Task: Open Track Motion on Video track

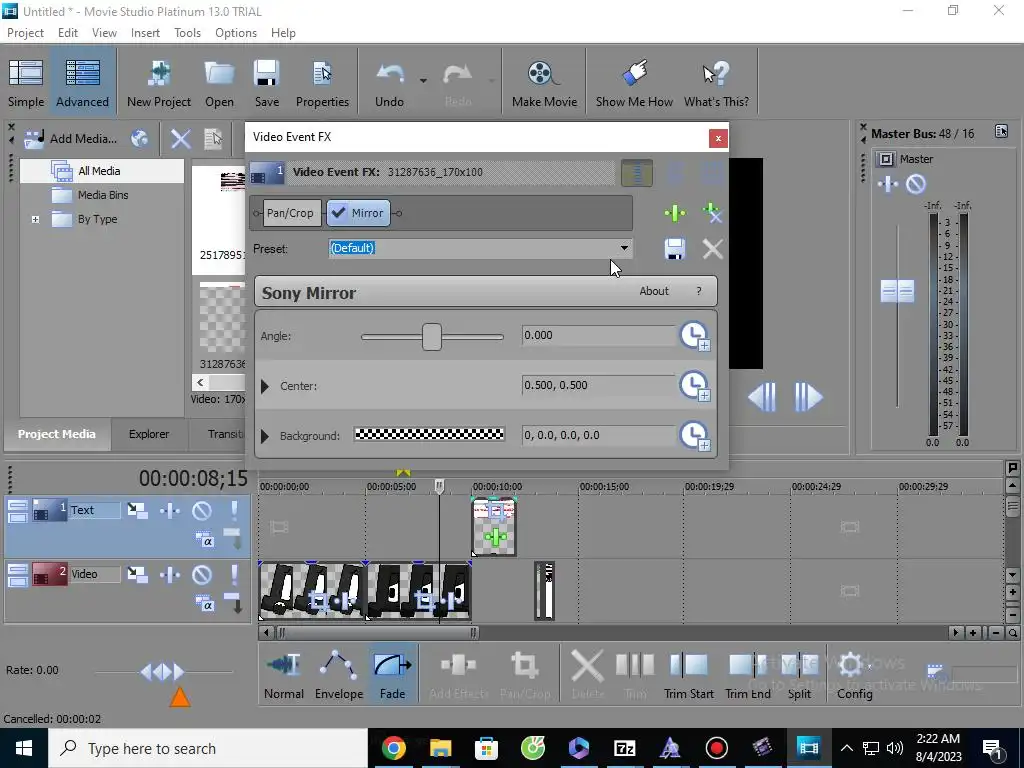Action: pos(137,575)
